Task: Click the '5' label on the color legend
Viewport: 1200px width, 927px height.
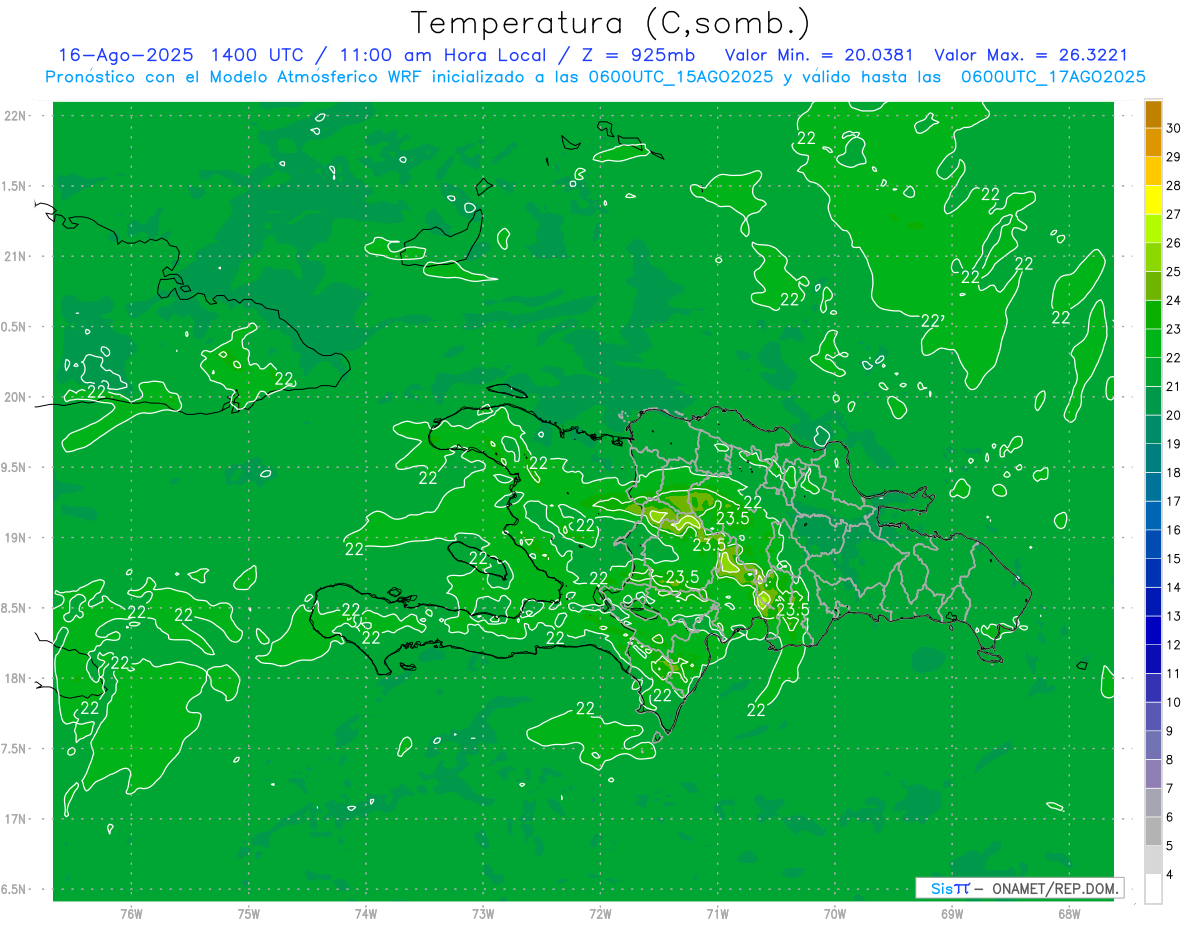Action: [1170, 846]
